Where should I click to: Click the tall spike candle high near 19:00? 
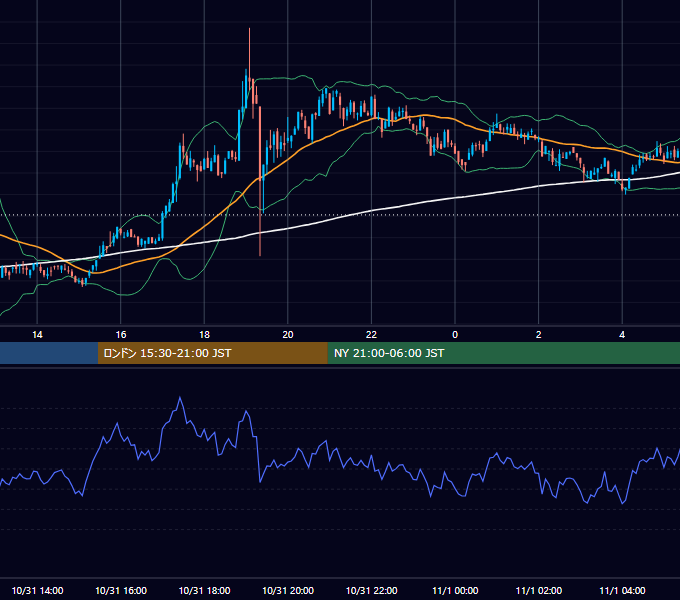(x=249, y=29)
